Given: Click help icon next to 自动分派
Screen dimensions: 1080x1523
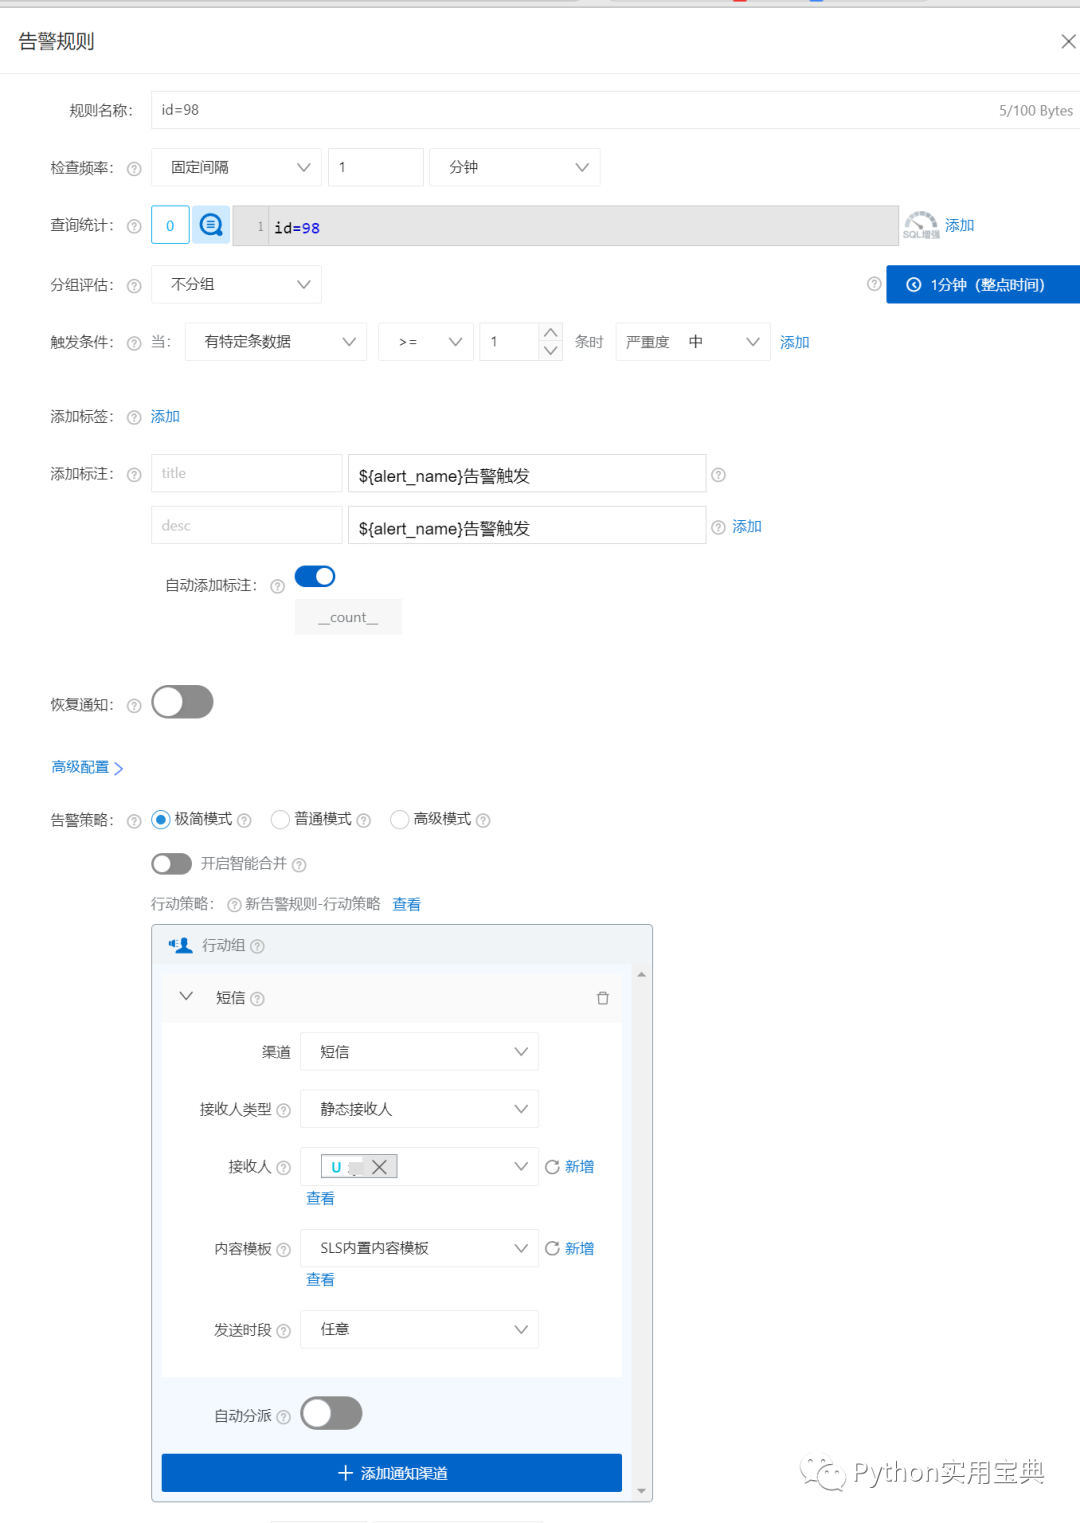Looking at the screenshot, I should [283, 1417].
